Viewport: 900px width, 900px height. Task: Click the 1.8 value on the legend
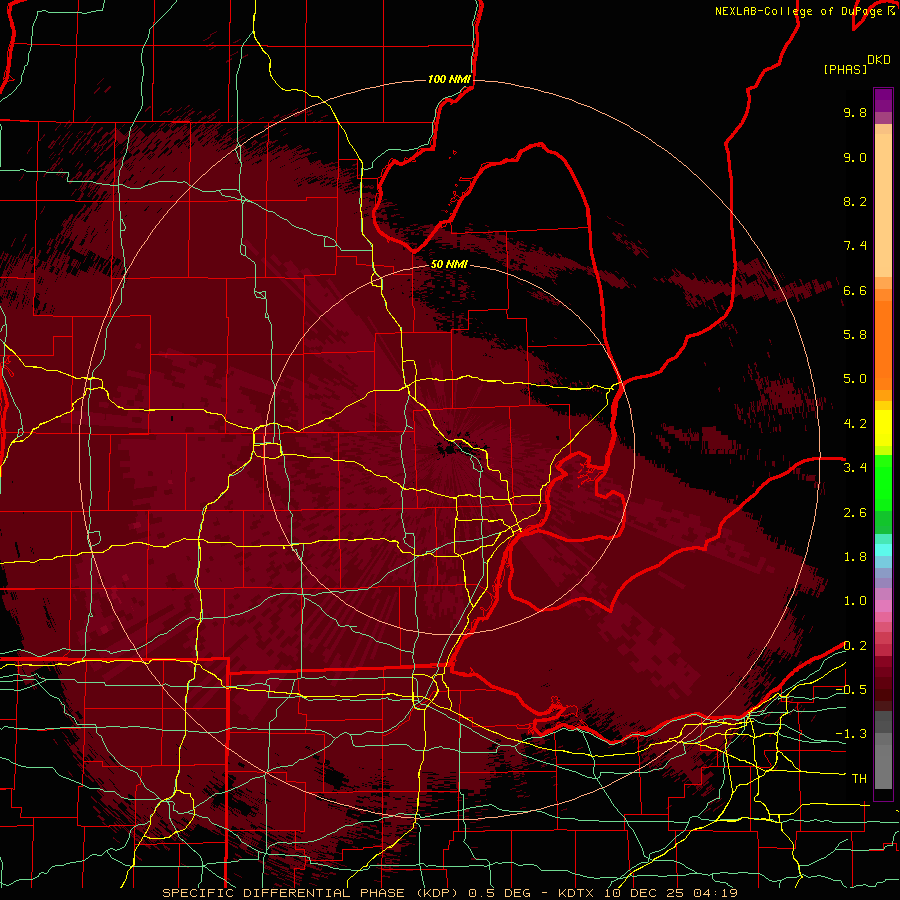(x=855, y=557)
